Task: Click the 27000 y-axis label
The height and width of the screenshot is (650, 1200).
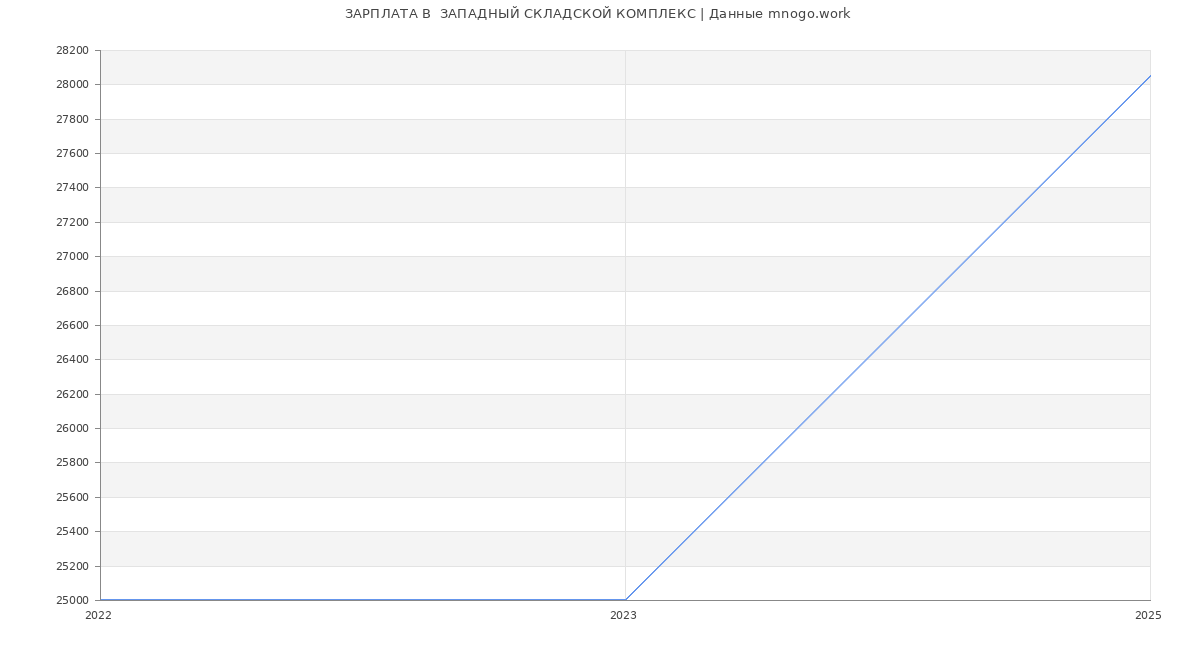Action: point(72,256)
